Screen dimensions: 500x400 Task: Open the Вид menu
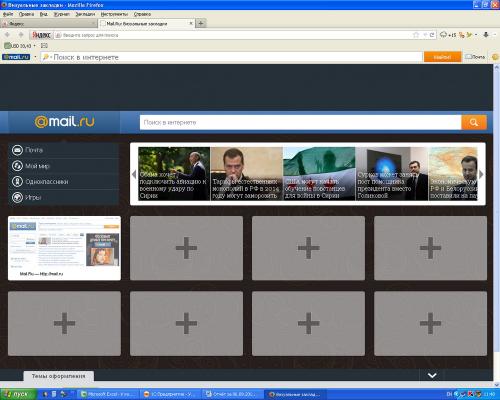click(44, 14)
